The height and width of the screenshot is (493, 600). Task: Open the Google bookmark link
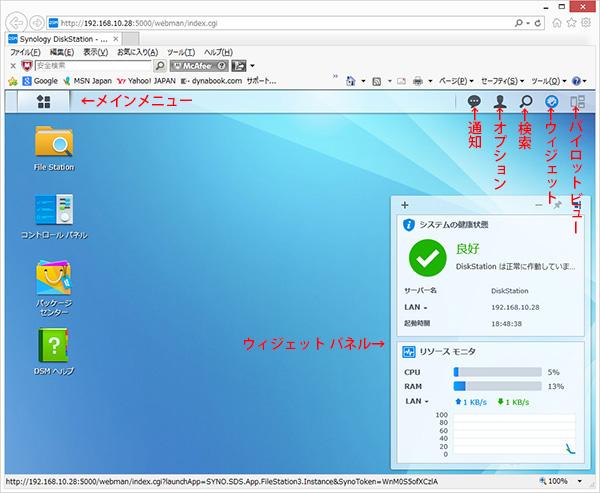tap(40, 81)
